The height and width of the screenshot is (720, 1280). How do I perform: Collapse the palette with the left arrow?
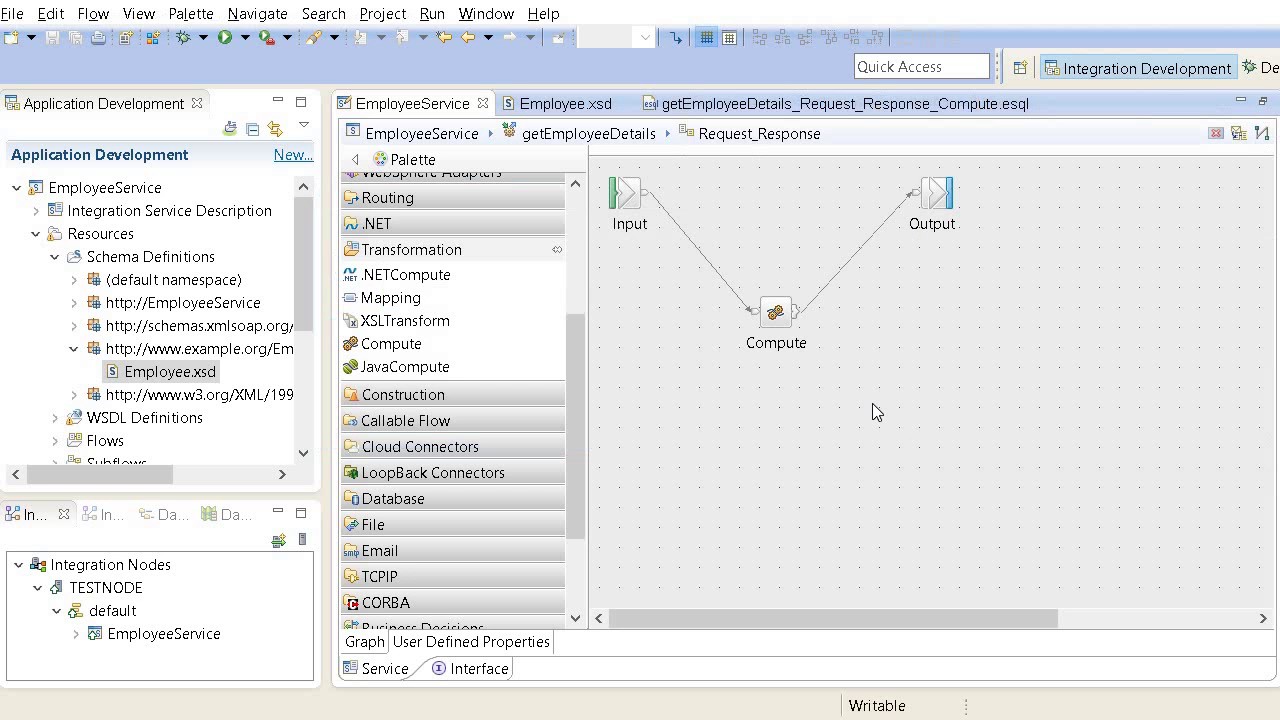pos(355,160)
